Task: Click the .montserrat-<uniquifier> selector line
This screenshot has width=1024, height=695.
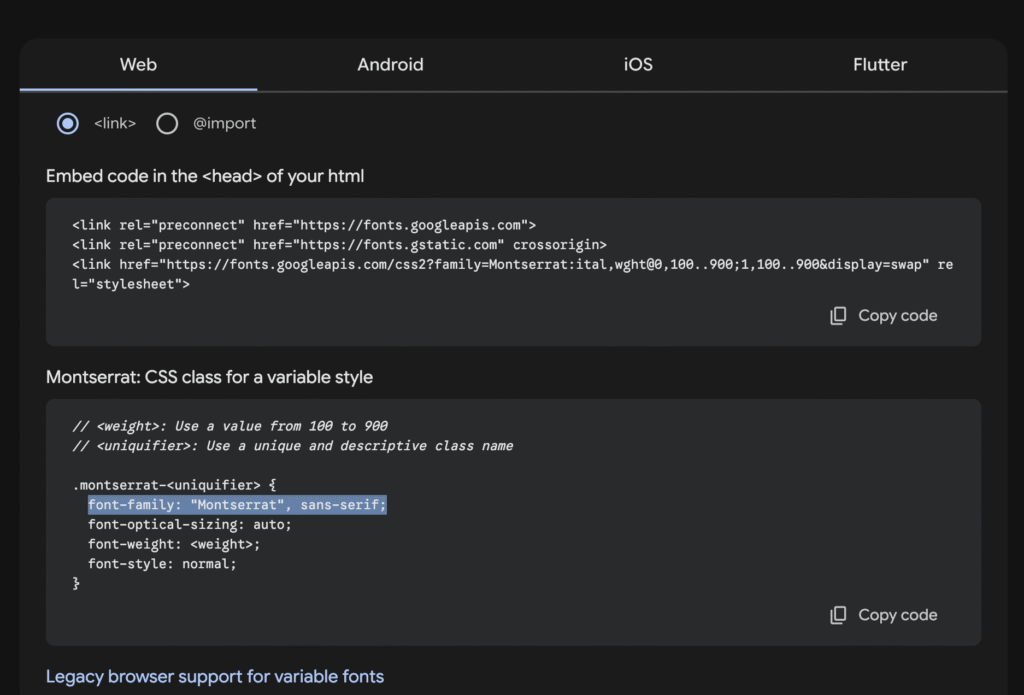Action: pyautogui.click(x=174, y=485)
